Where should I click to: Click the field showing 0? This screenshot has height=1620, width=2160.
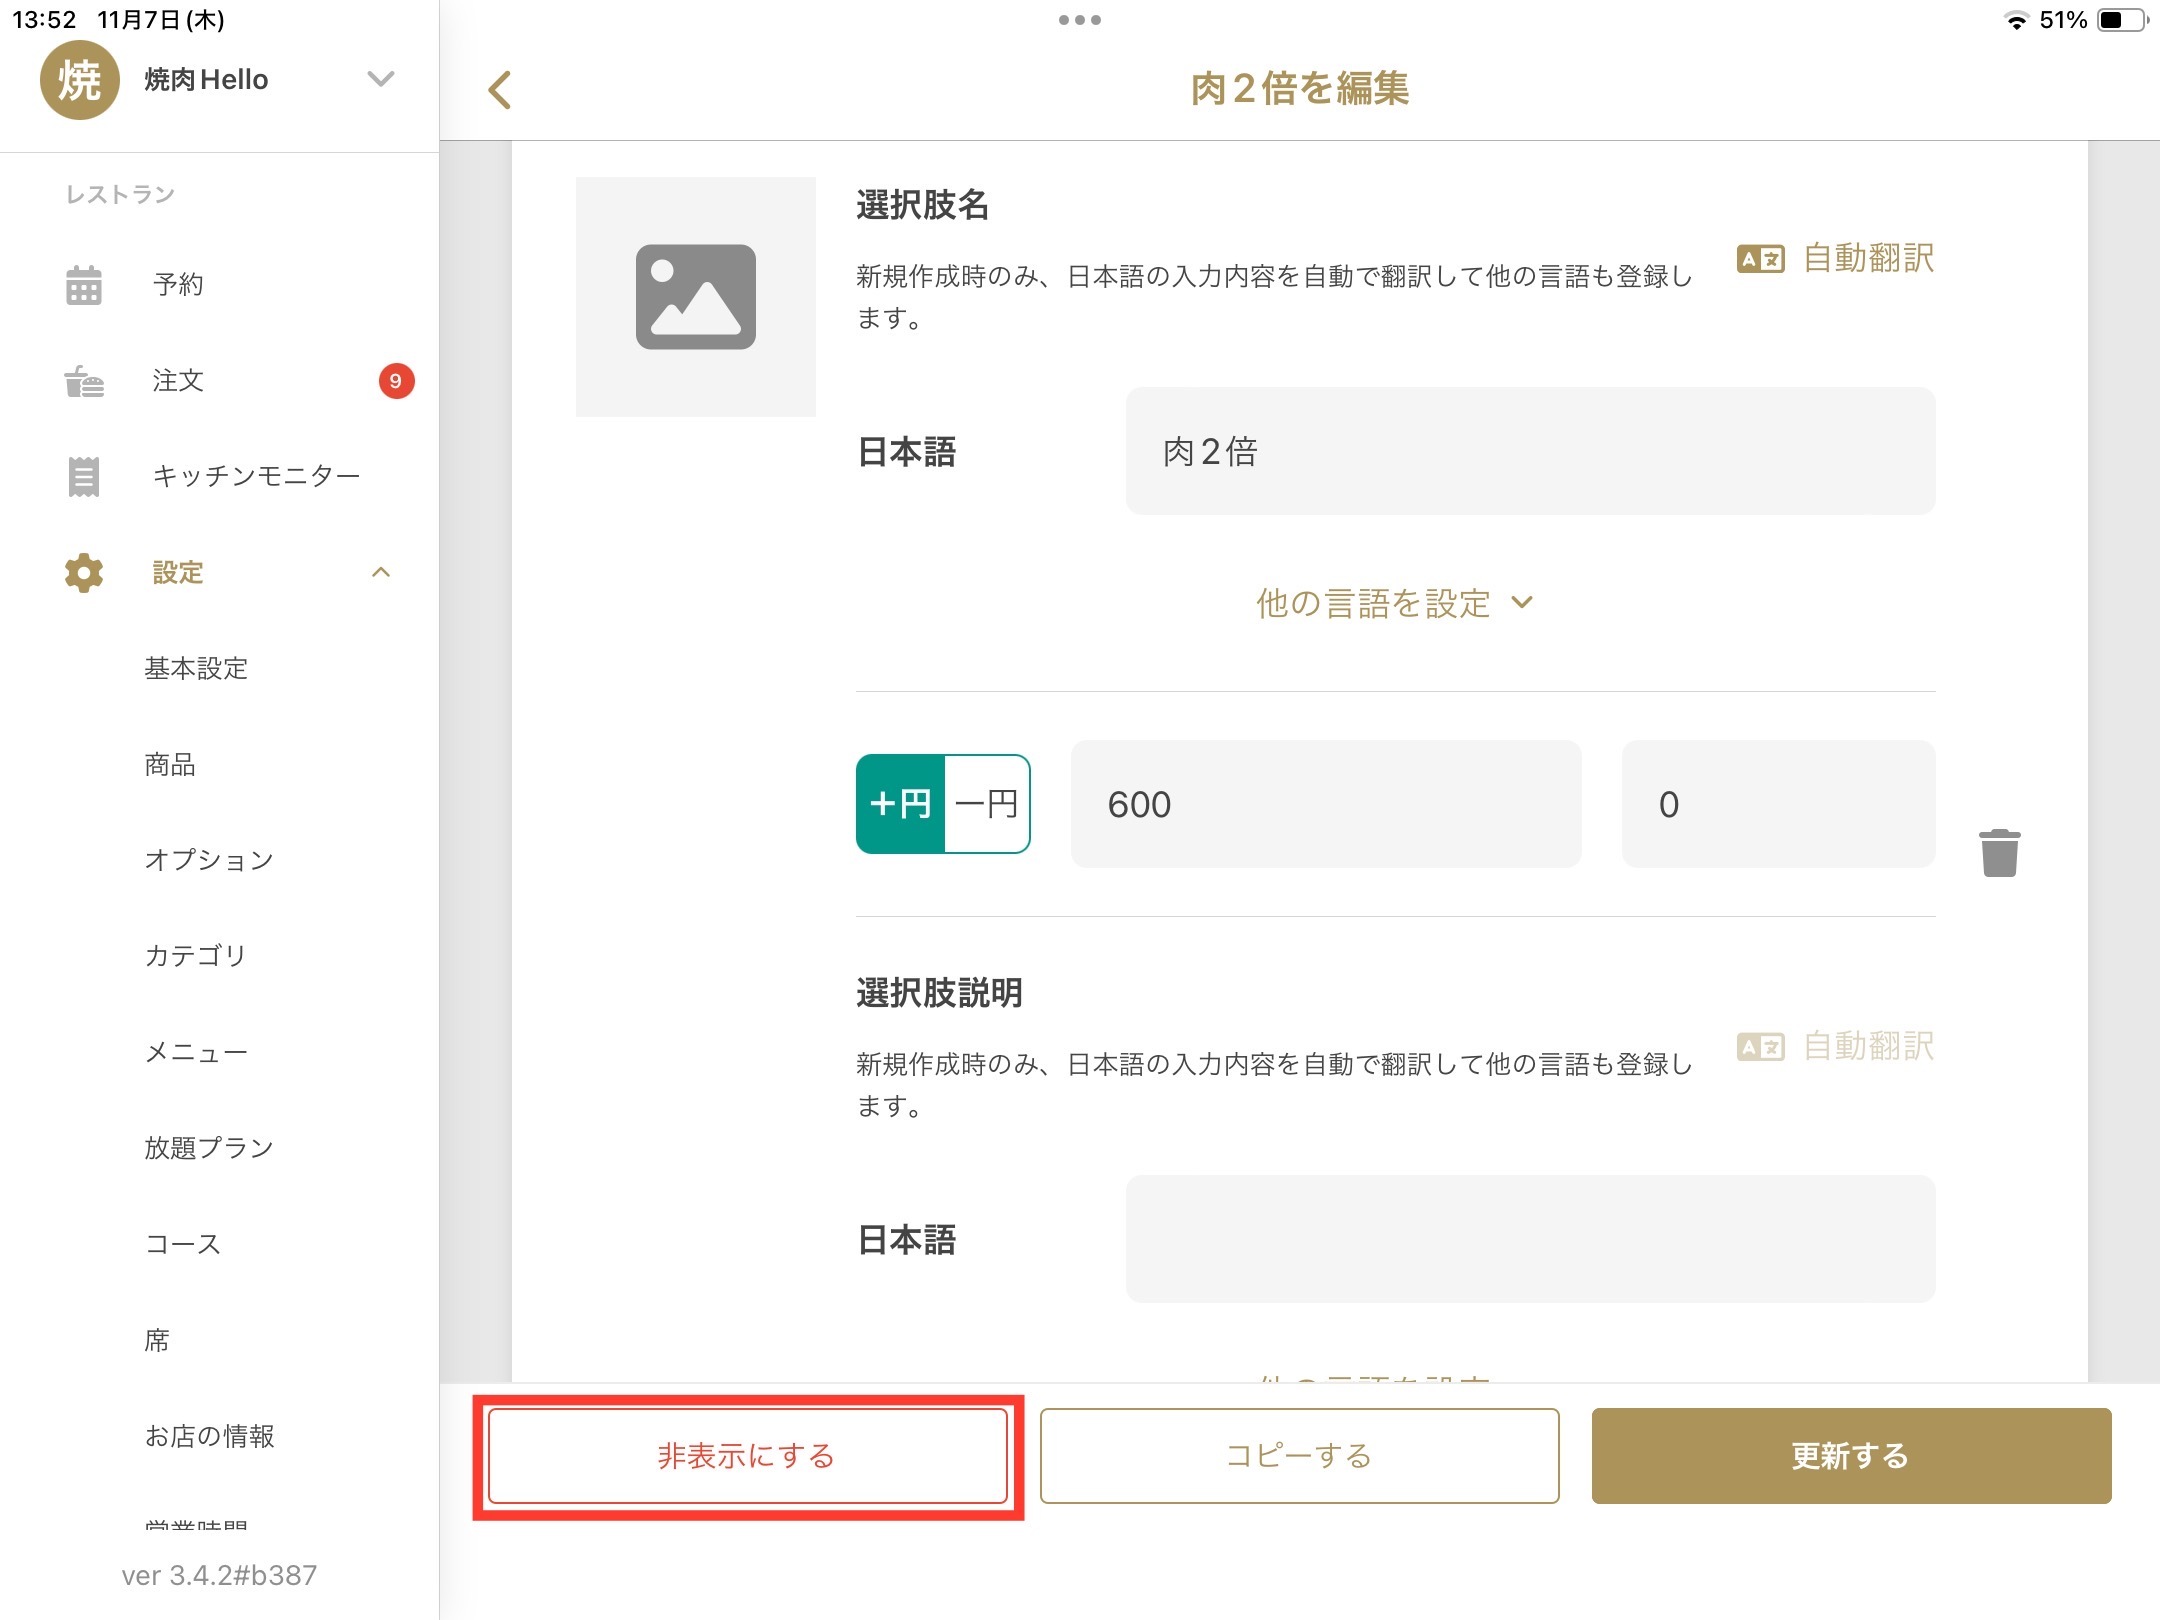pyautogui.click(x=1778, y=804)
